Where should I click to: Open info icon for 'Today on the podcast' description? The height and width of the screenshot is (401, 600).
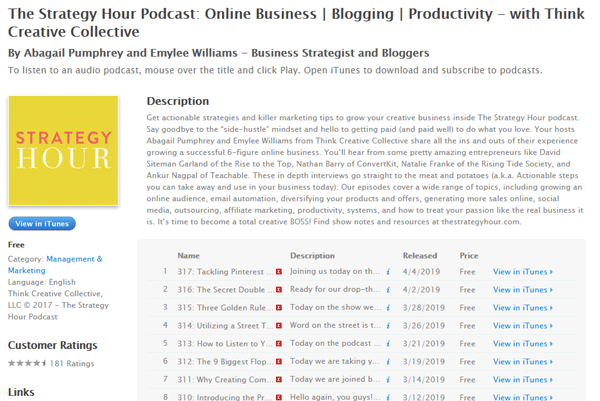point(388,344)
